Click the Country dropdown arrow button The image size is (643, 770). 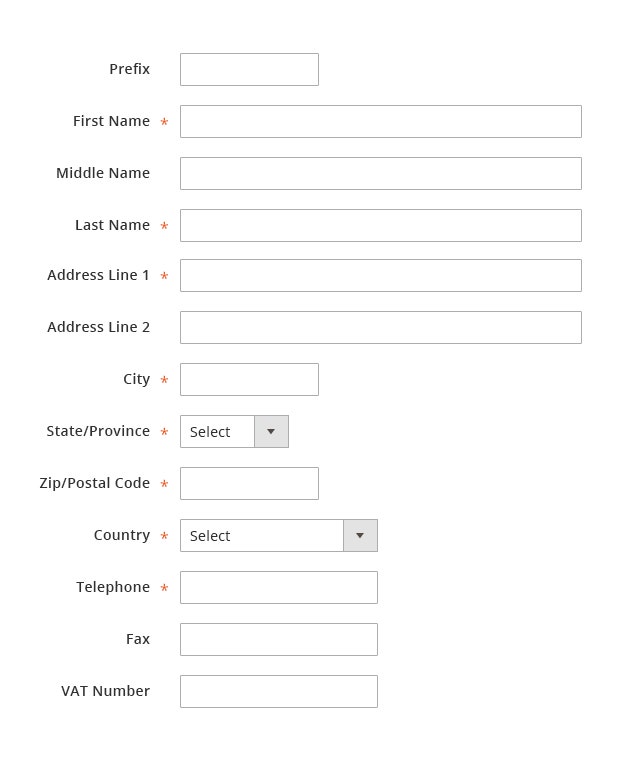pos(360,536)
